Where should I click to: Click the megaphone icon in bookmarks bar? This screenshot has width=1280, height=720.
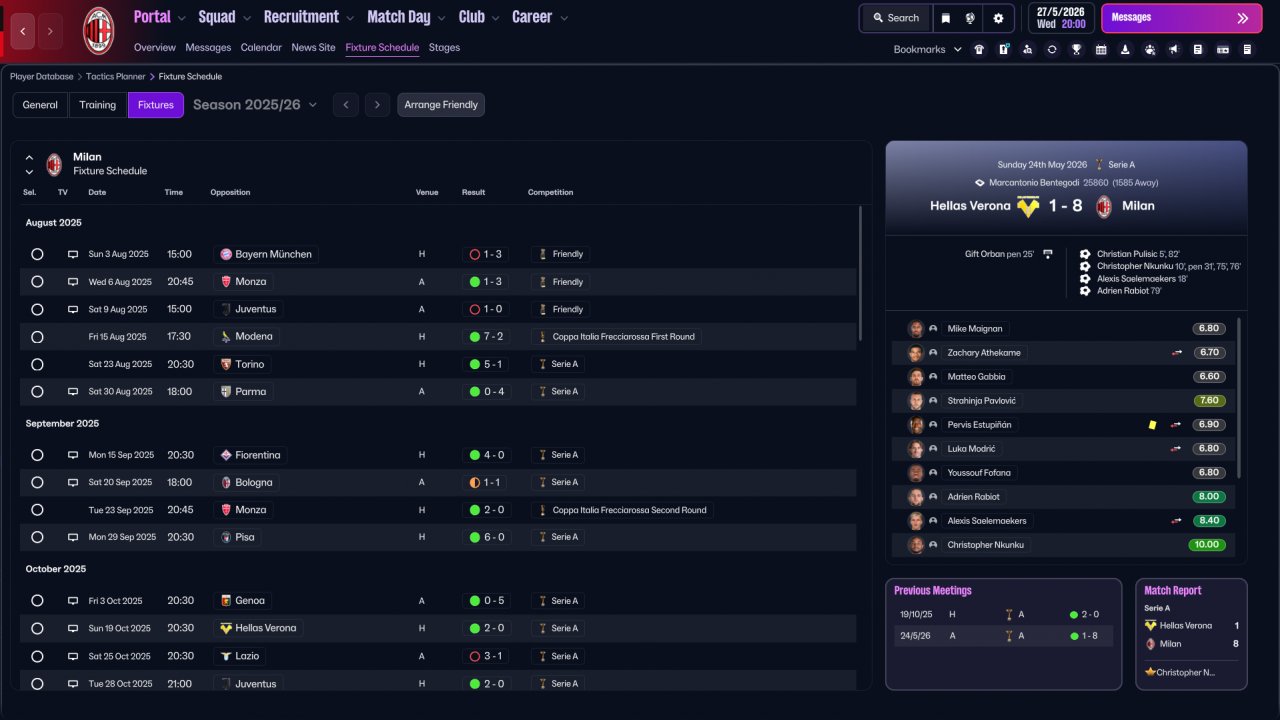pyautogui.click(x=1174, y=49)
